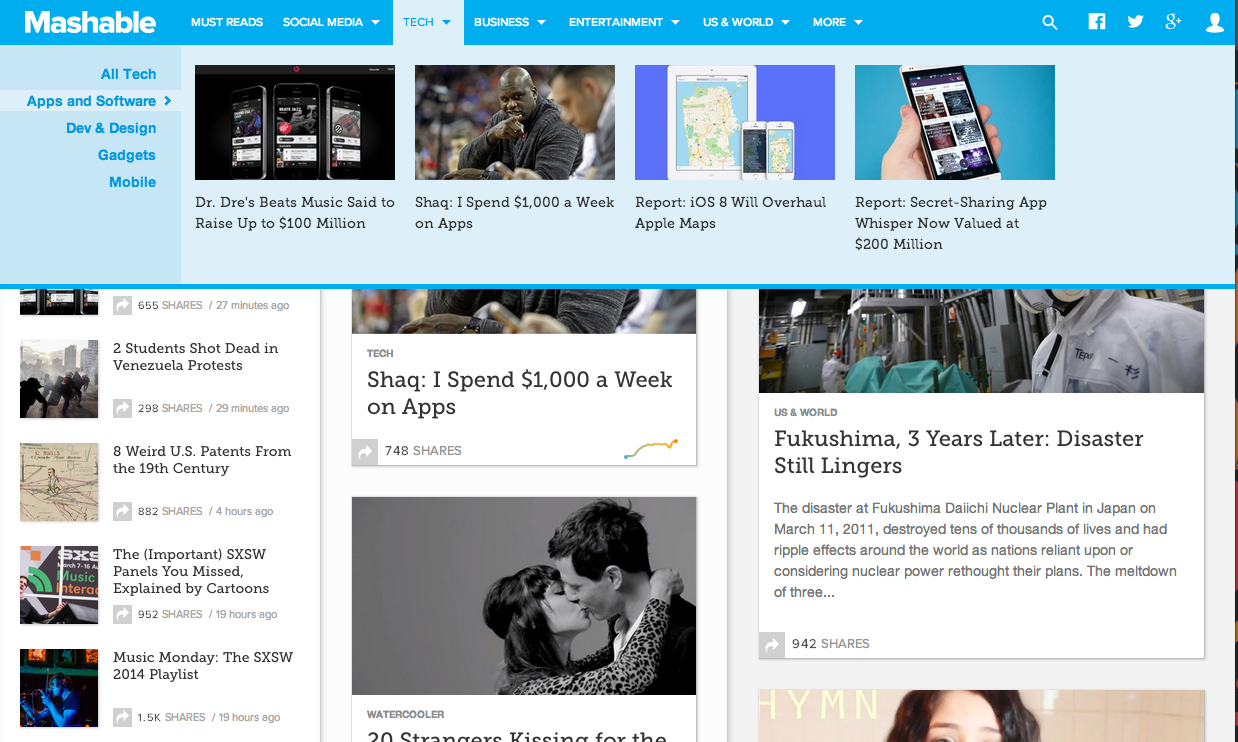Screen dimensions: 1238x742
Task: Open the Twitter bird icon
Action: click(1135, 22)
